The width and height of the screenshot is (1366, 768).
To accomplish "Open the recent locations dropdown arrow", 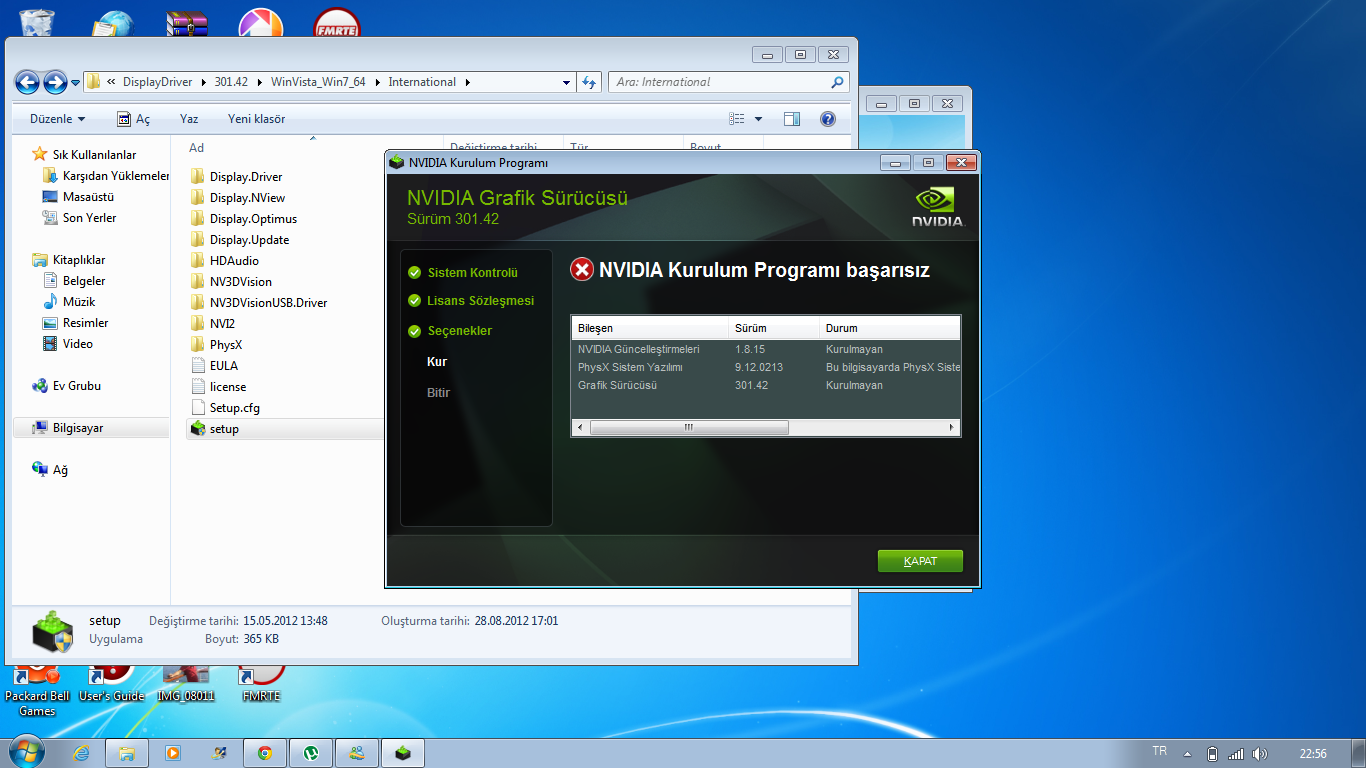I will pyautogui.click(x=75, y=83).
